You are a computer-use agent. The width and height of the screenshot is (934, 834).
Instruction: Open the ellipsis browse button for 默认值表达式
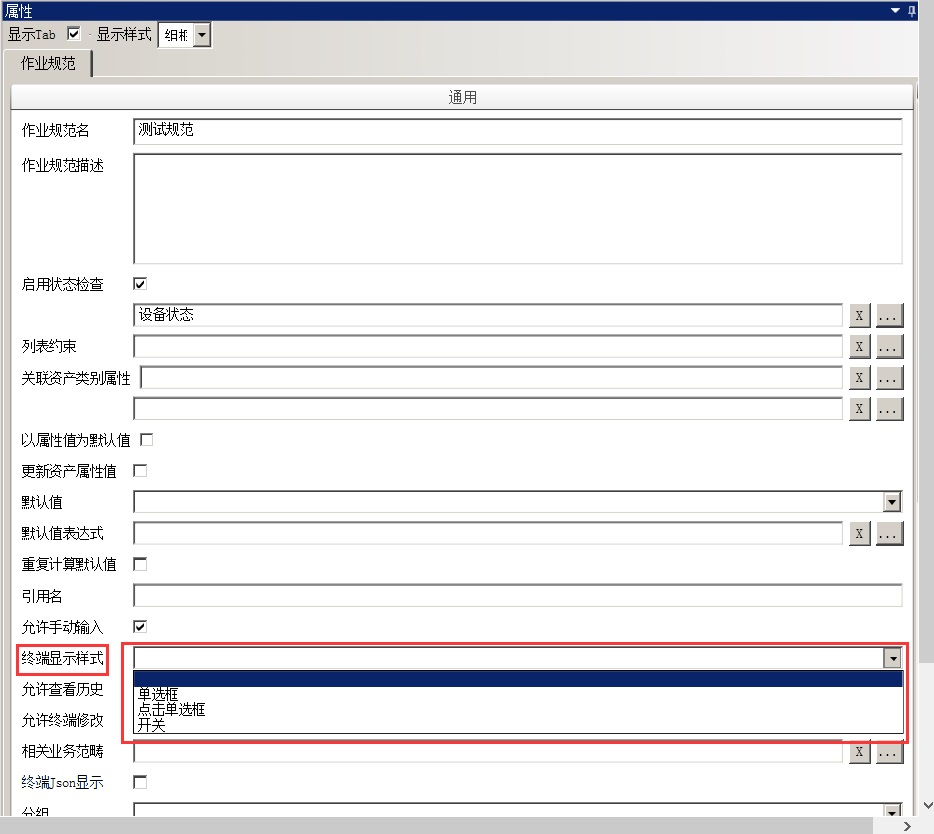pos(889,533)
